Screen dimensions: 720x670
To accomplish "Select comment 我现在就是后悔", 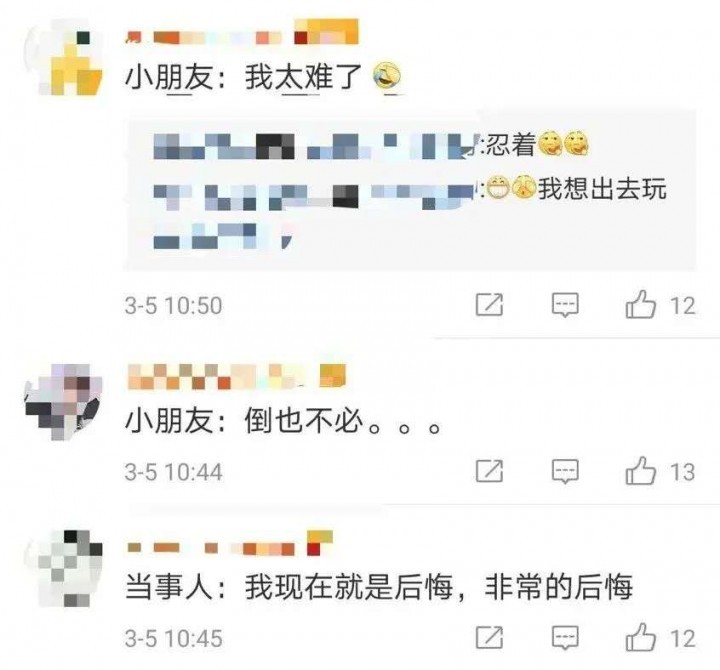I will coord(349,587).
